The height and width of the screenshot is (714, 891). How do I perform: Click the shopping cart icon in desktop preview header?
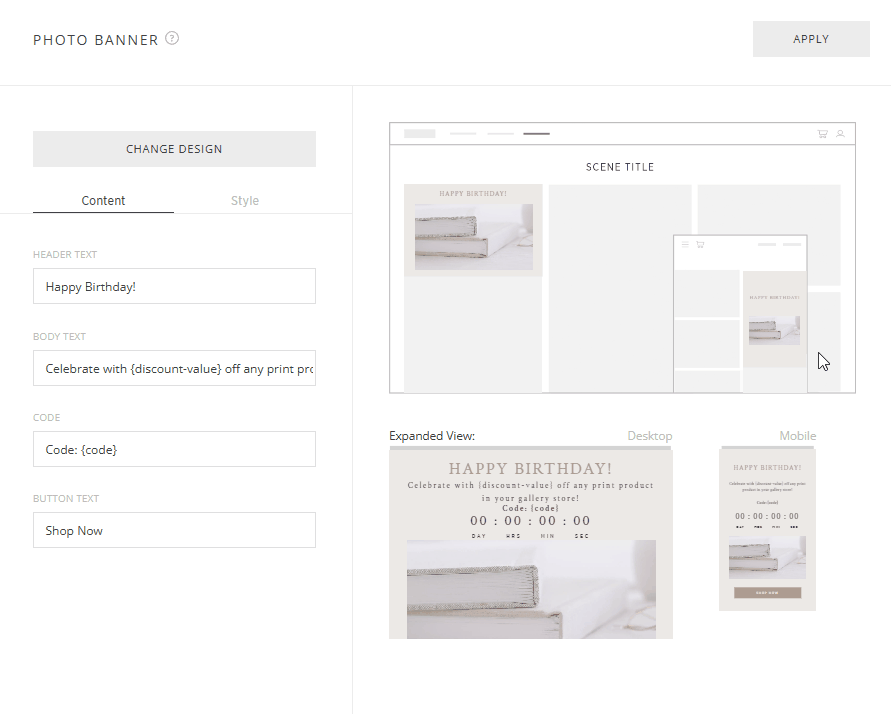tap(822, 133)
